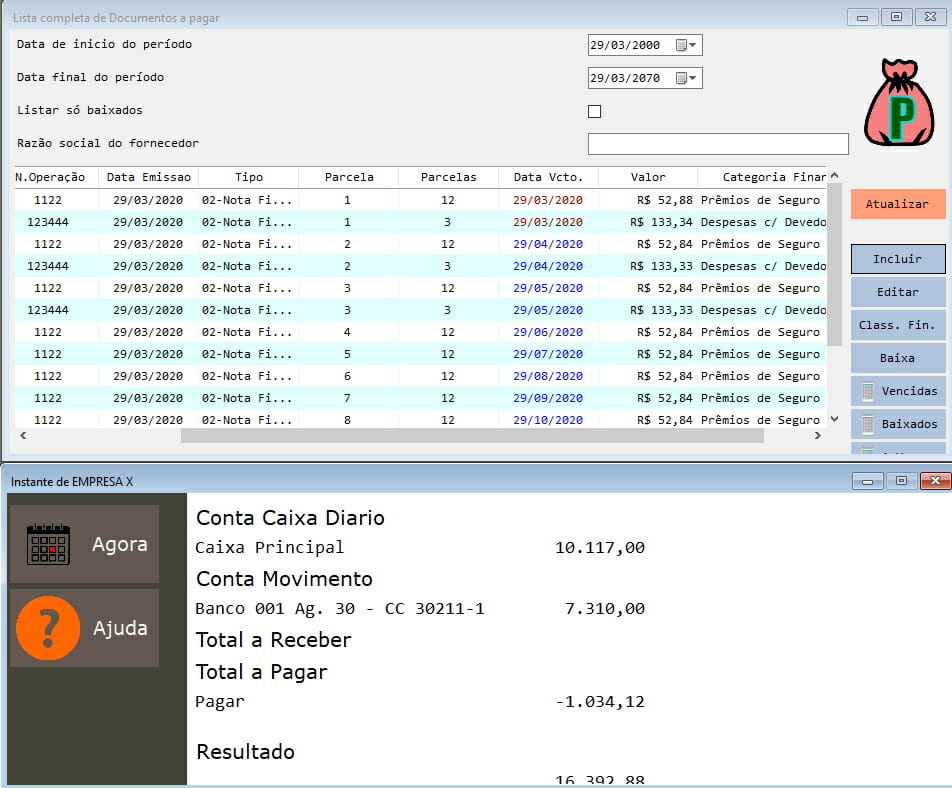The width and height of the screenshot is (952, 788).
Task: Click due date 29/04/2020 of operation 123444
Action: pos(548,266)
